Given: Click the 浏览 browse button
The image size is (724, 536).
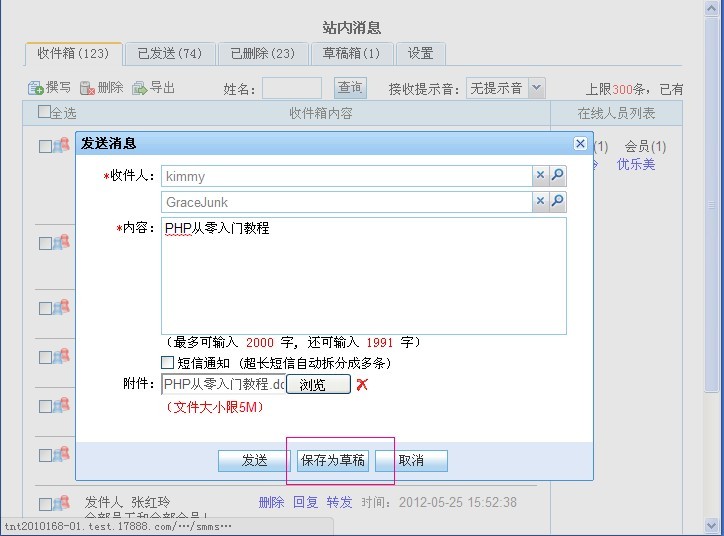Looking at the screenshot, I should pos(318,385).
